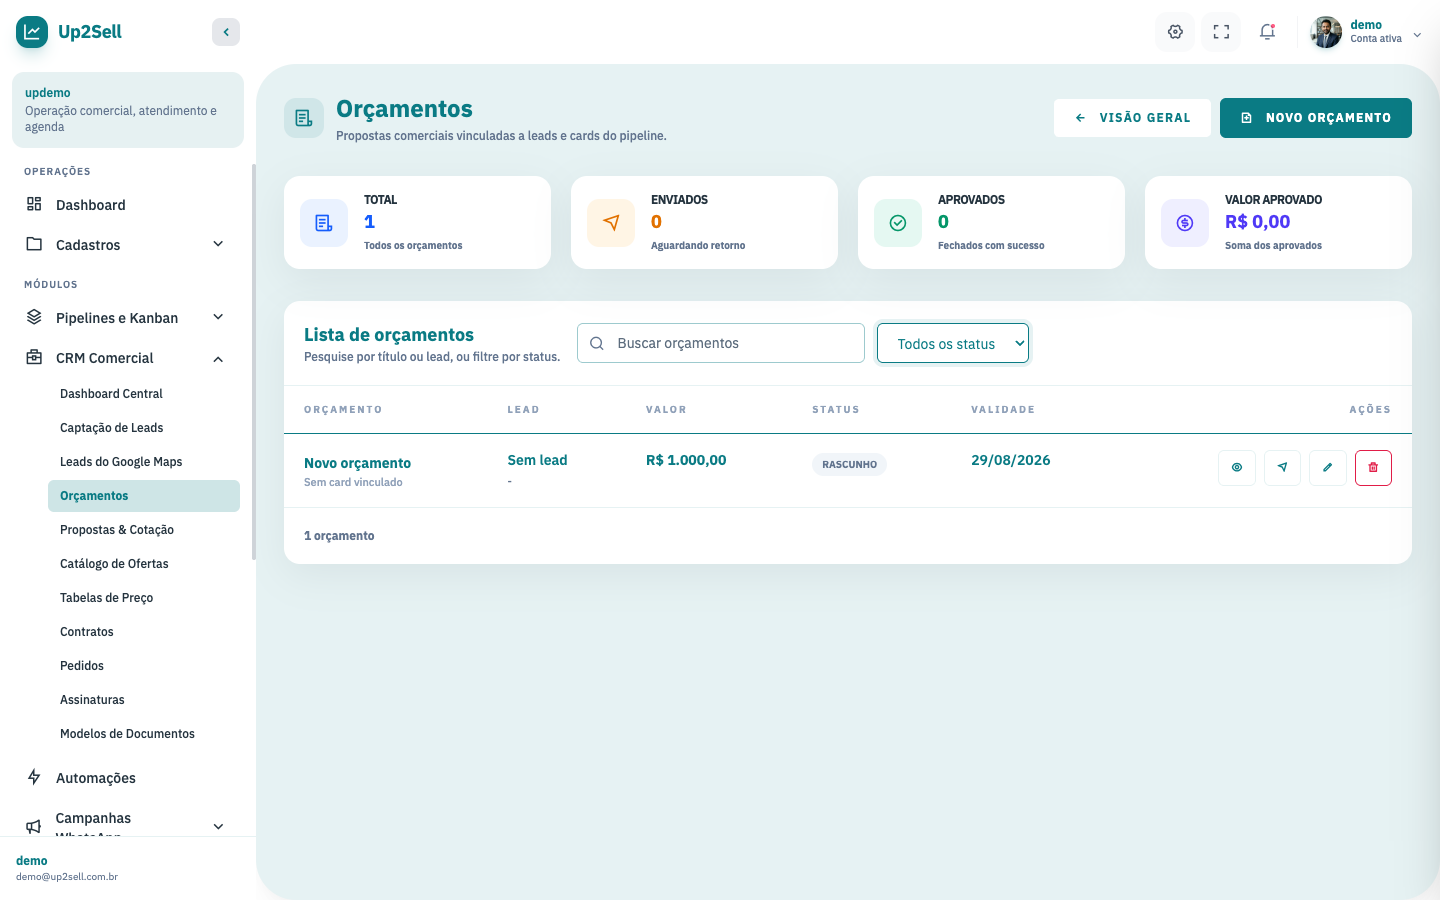Click the Visão Geral button
Screen dimensions: 1440x900
coord(1132,118)
